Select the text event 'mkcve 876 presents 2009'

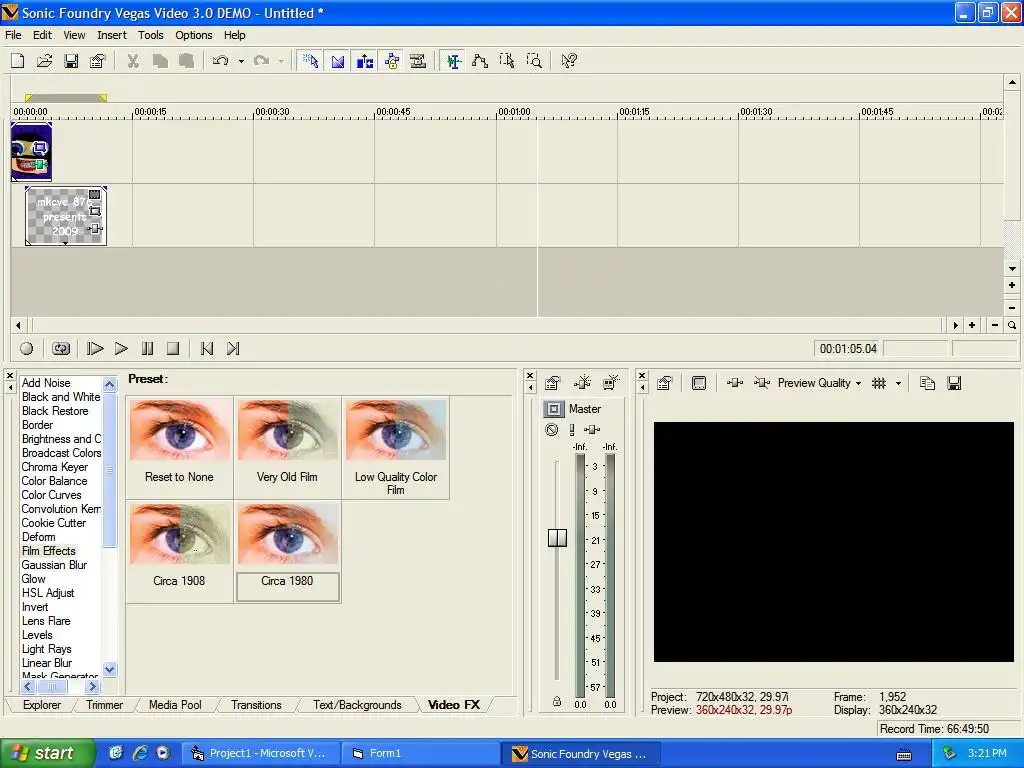[65, 216]
